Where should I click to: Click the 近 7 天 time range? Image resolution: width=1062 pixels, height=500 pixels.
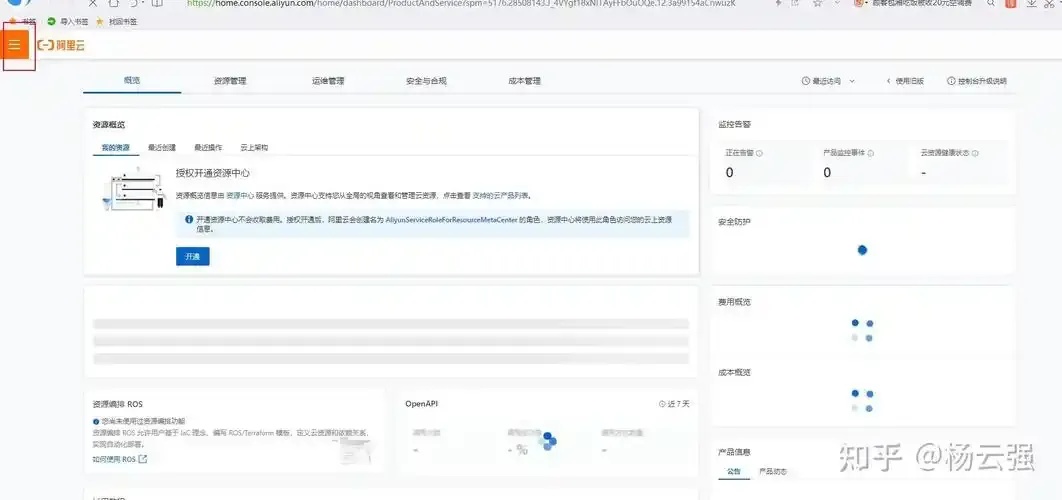click(x=675, y=404)
